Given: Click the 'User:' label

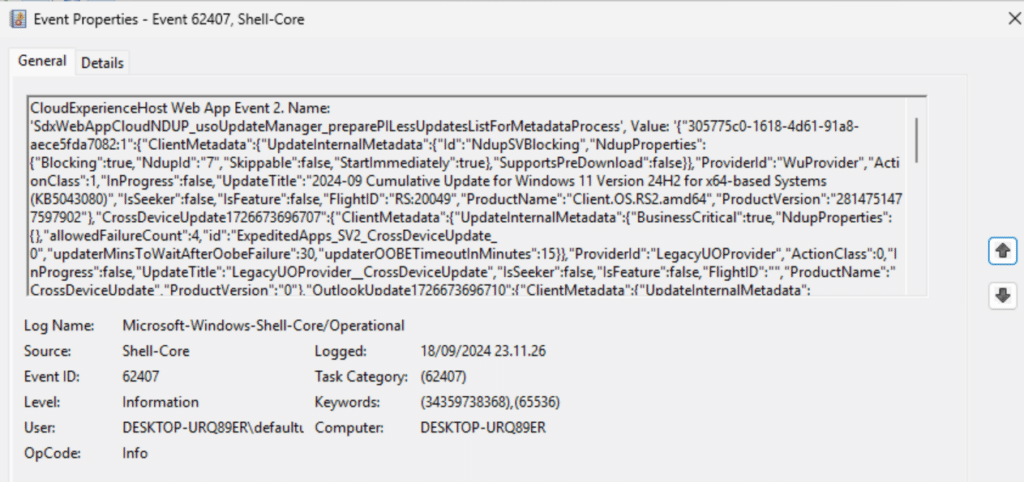Looking at the screenshot, I should [40, 428].
